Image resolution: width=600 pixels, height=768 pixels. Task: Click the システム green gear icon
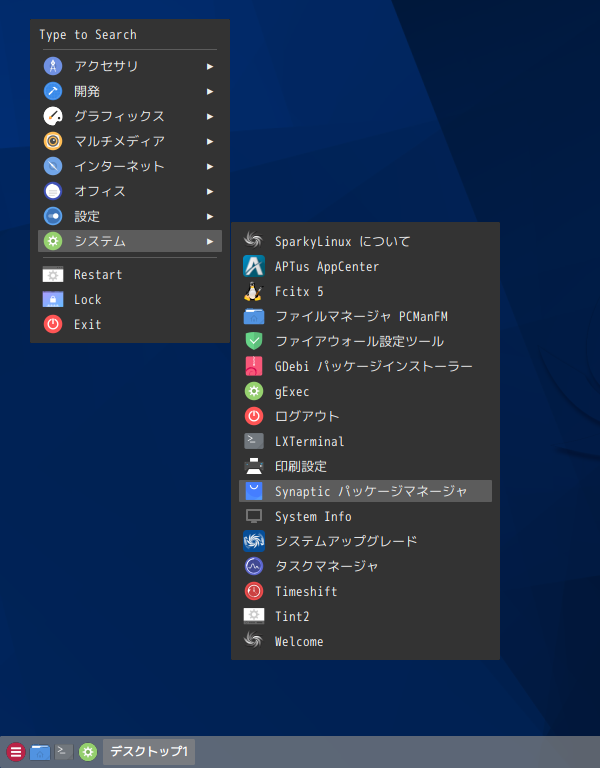point(53,241)
